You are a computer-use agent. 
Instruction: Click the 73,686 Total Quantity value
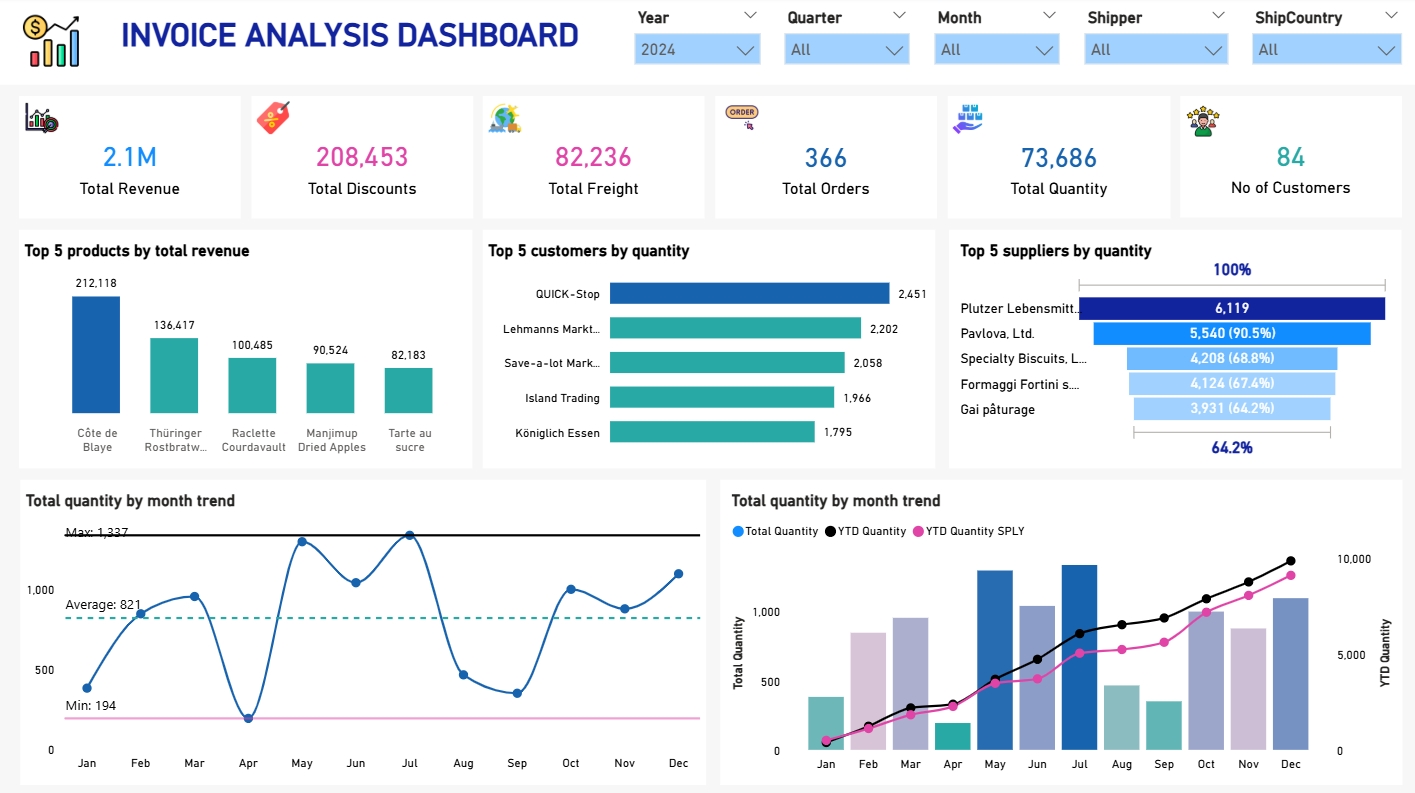point(1059,158)
